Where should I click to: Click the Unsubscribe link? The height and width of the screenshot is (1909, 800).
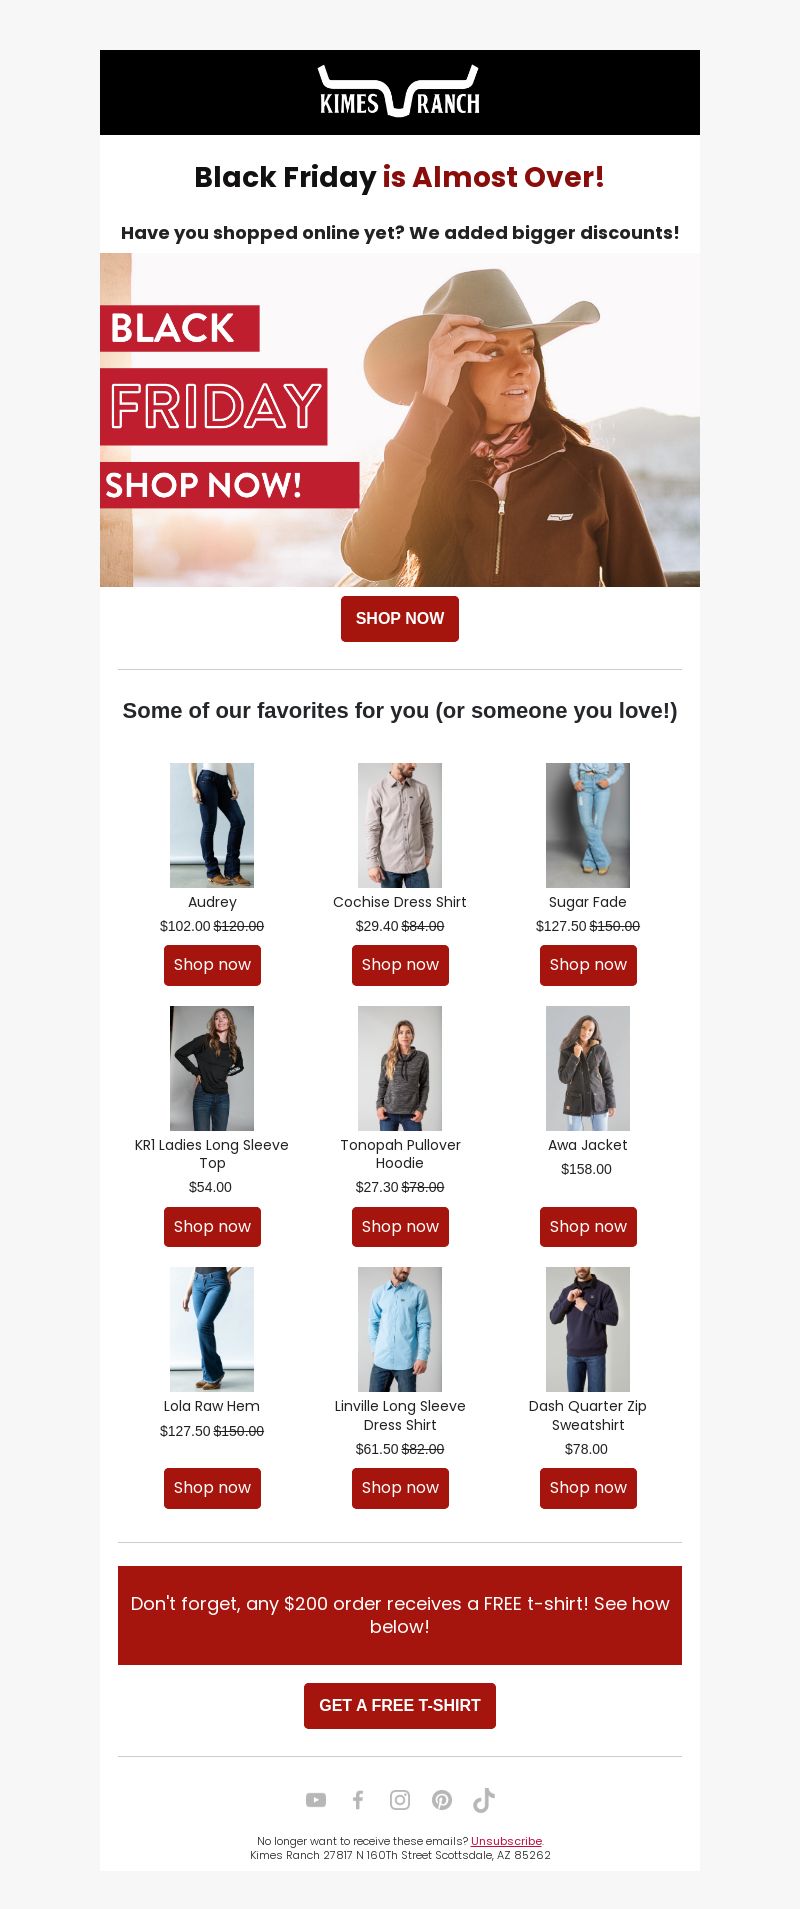[x=506, y=1841]
